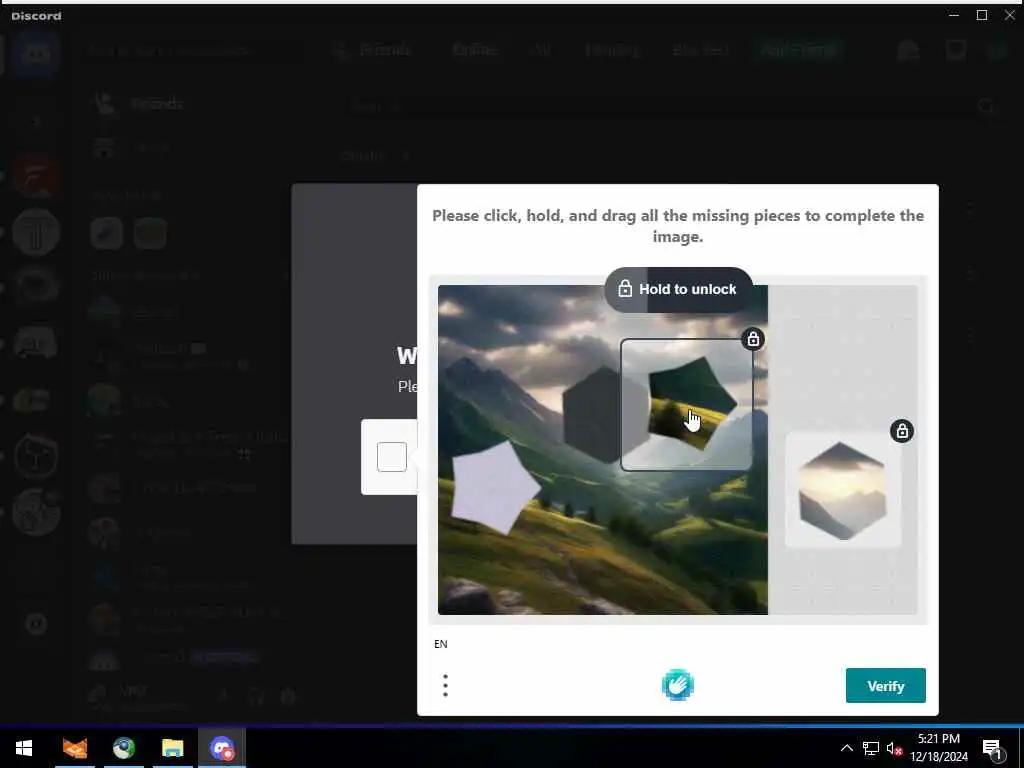Open the Windows Start menu
This screenshot has height=768, width=1024.
click(24, 748)
